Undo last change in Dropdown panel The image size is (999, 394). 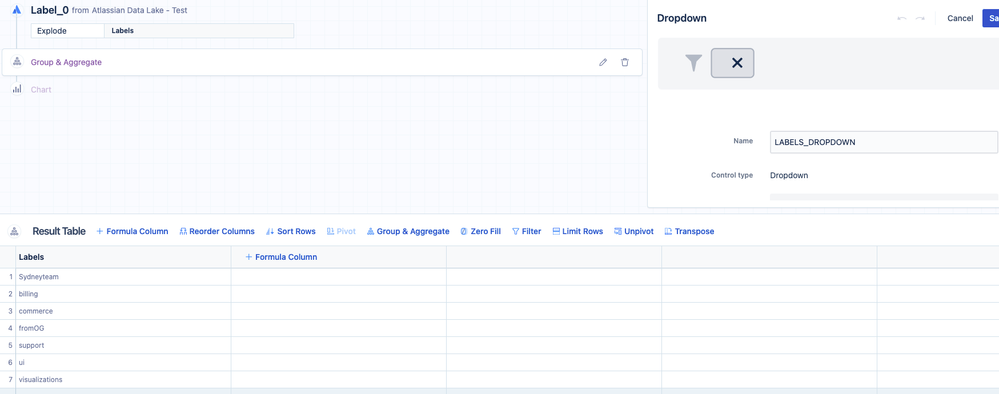coord(902,18)
